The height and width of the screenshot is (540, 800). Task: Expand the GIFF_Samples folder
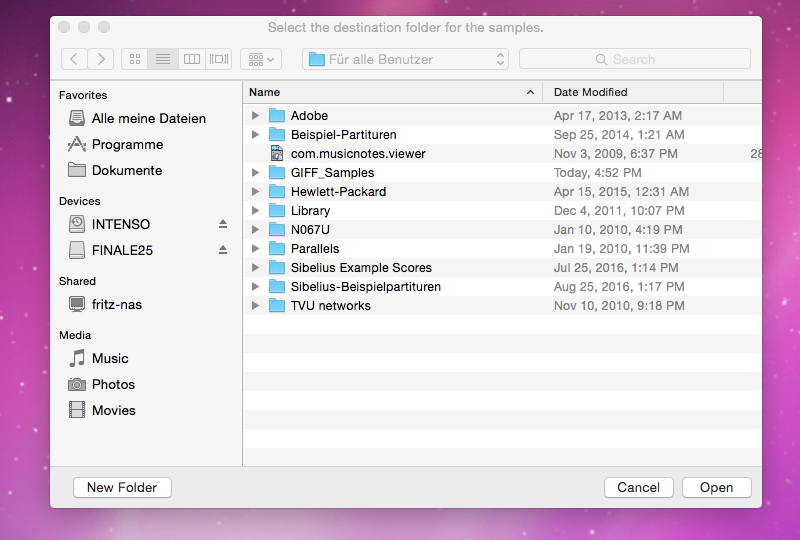(256, 173)
